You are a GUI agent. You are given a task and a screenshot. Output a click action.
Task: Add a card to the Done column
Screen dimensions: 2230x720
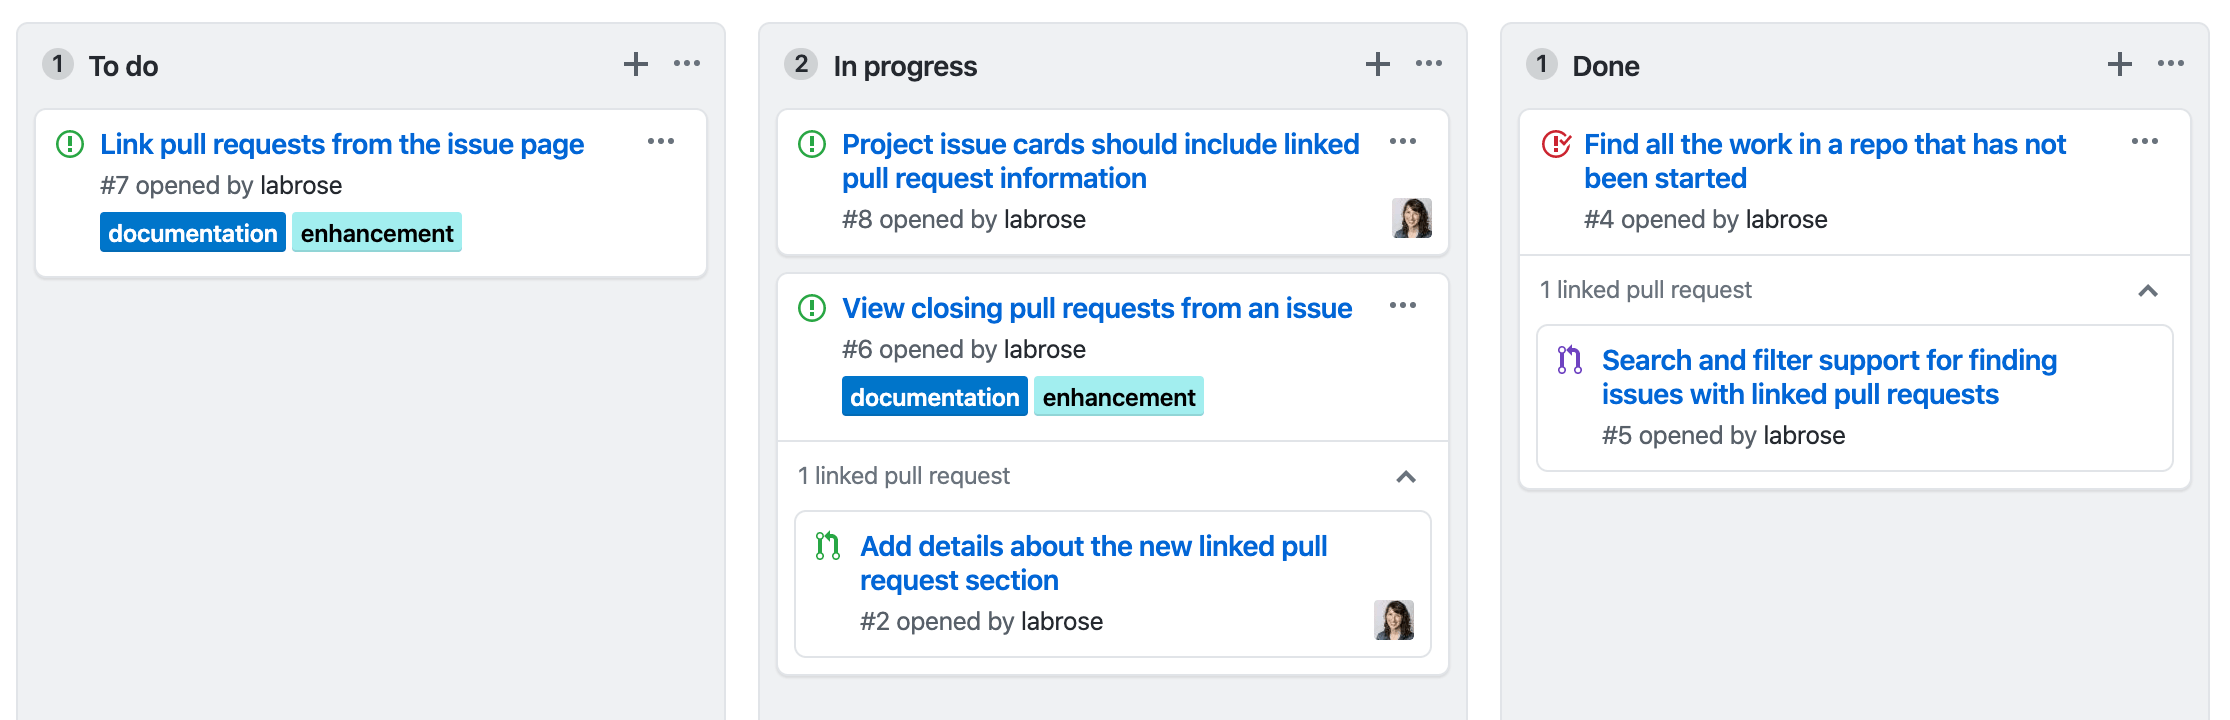click(2120, 65)
